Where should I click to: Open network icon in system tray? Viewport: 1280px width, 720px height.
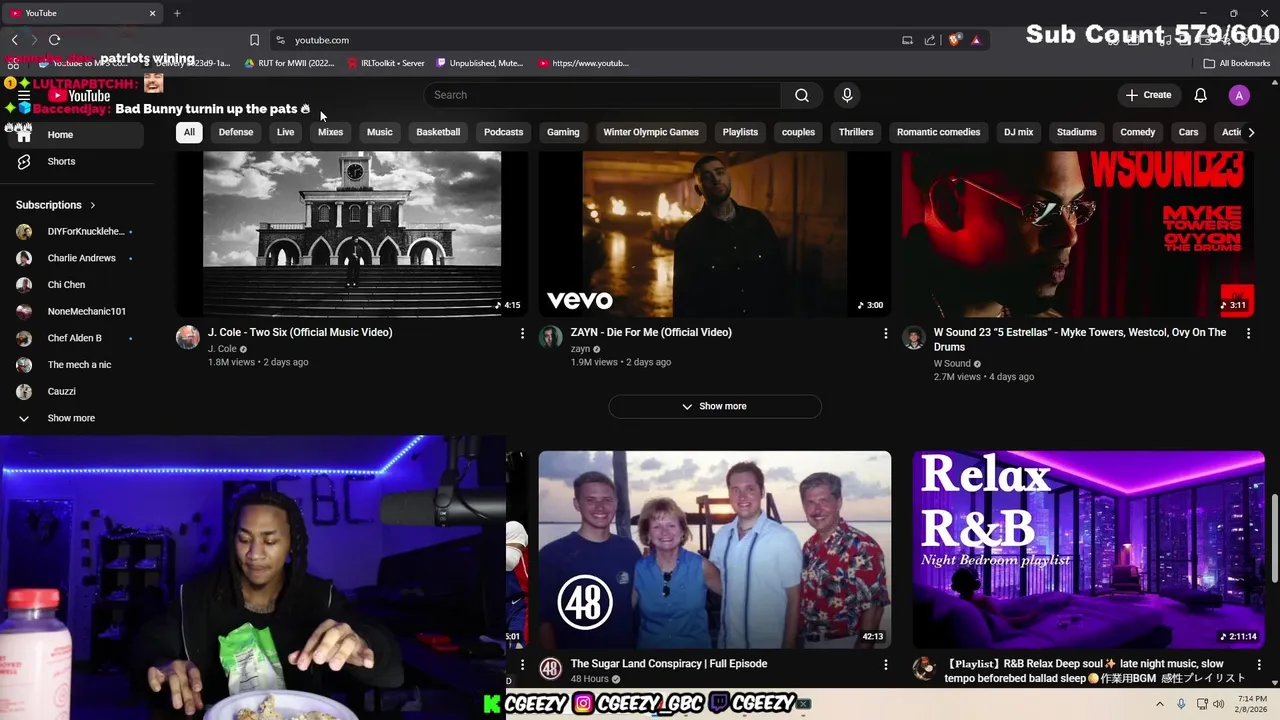click(1201, 704)
